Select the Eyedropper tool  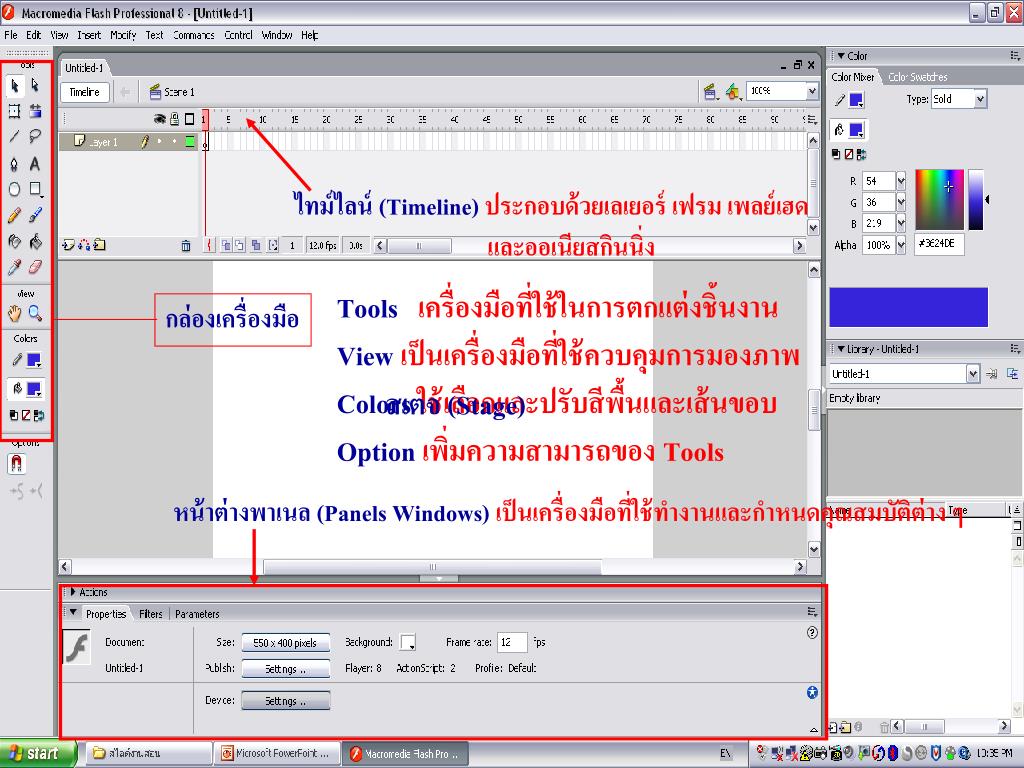pos(14,267)
